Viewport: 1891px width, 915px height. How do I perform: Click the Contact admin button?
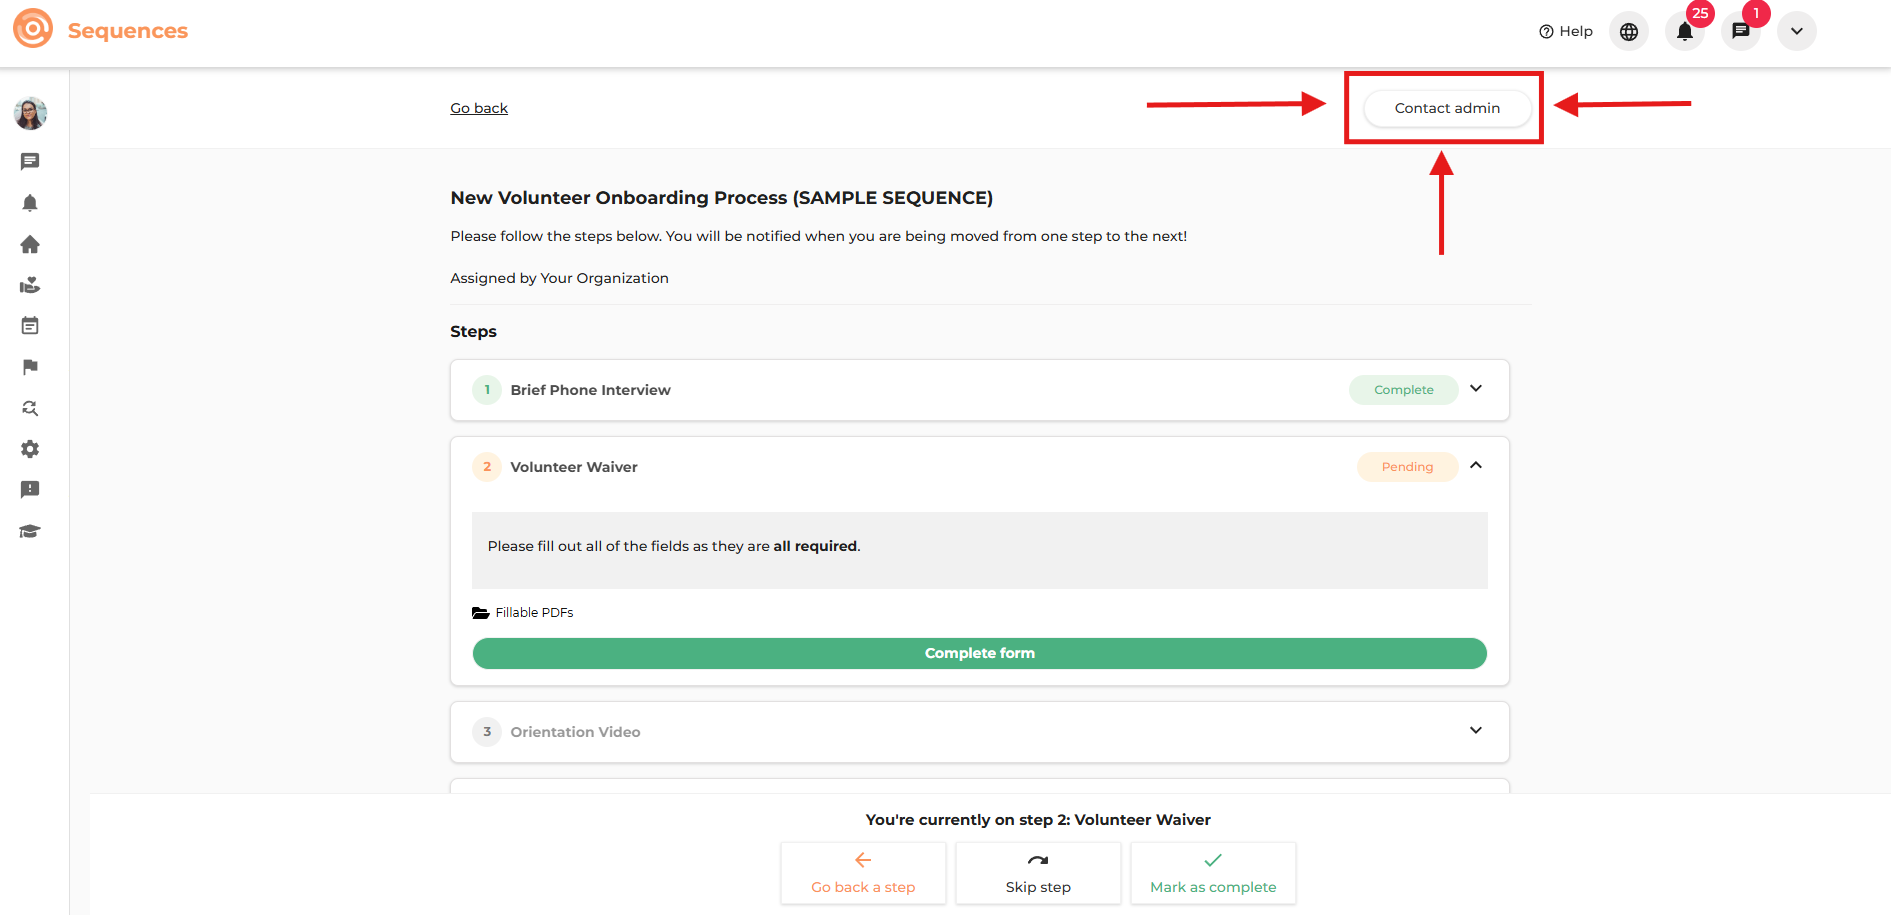coord(1446,108)
